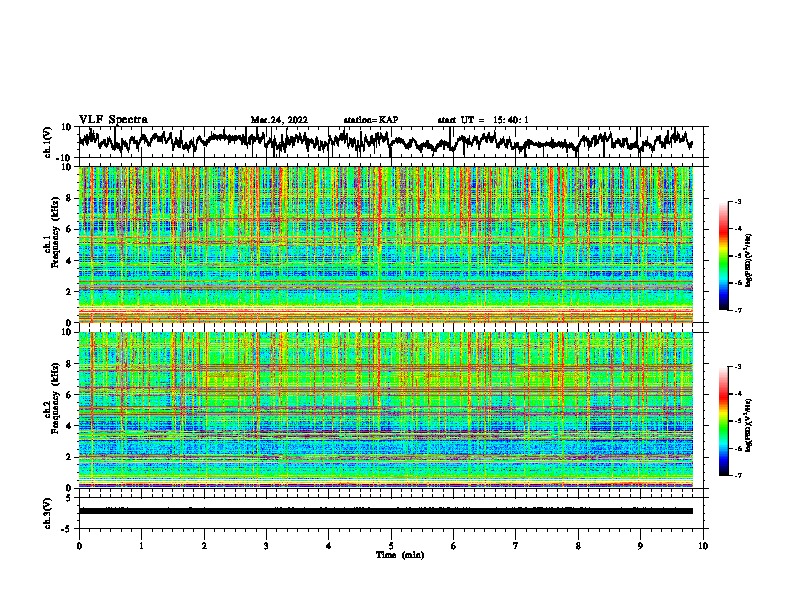Click the "ch.3(V)" axis label
The image size is (792, 612).
tap(48, 513)
